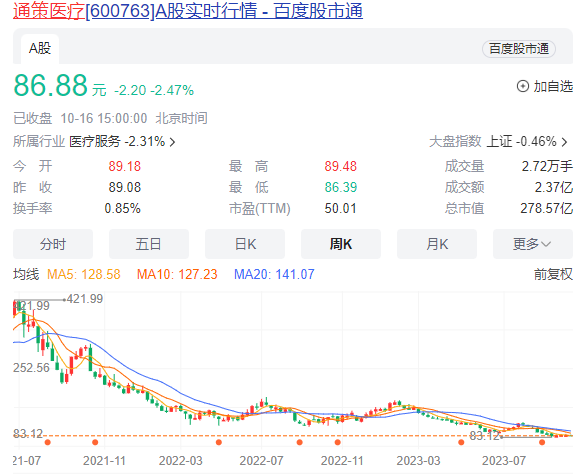Expand industry details with the chevron after -2.31%
Screen dimensions: 581x475
pyautogui.click(x=172, y=142)
